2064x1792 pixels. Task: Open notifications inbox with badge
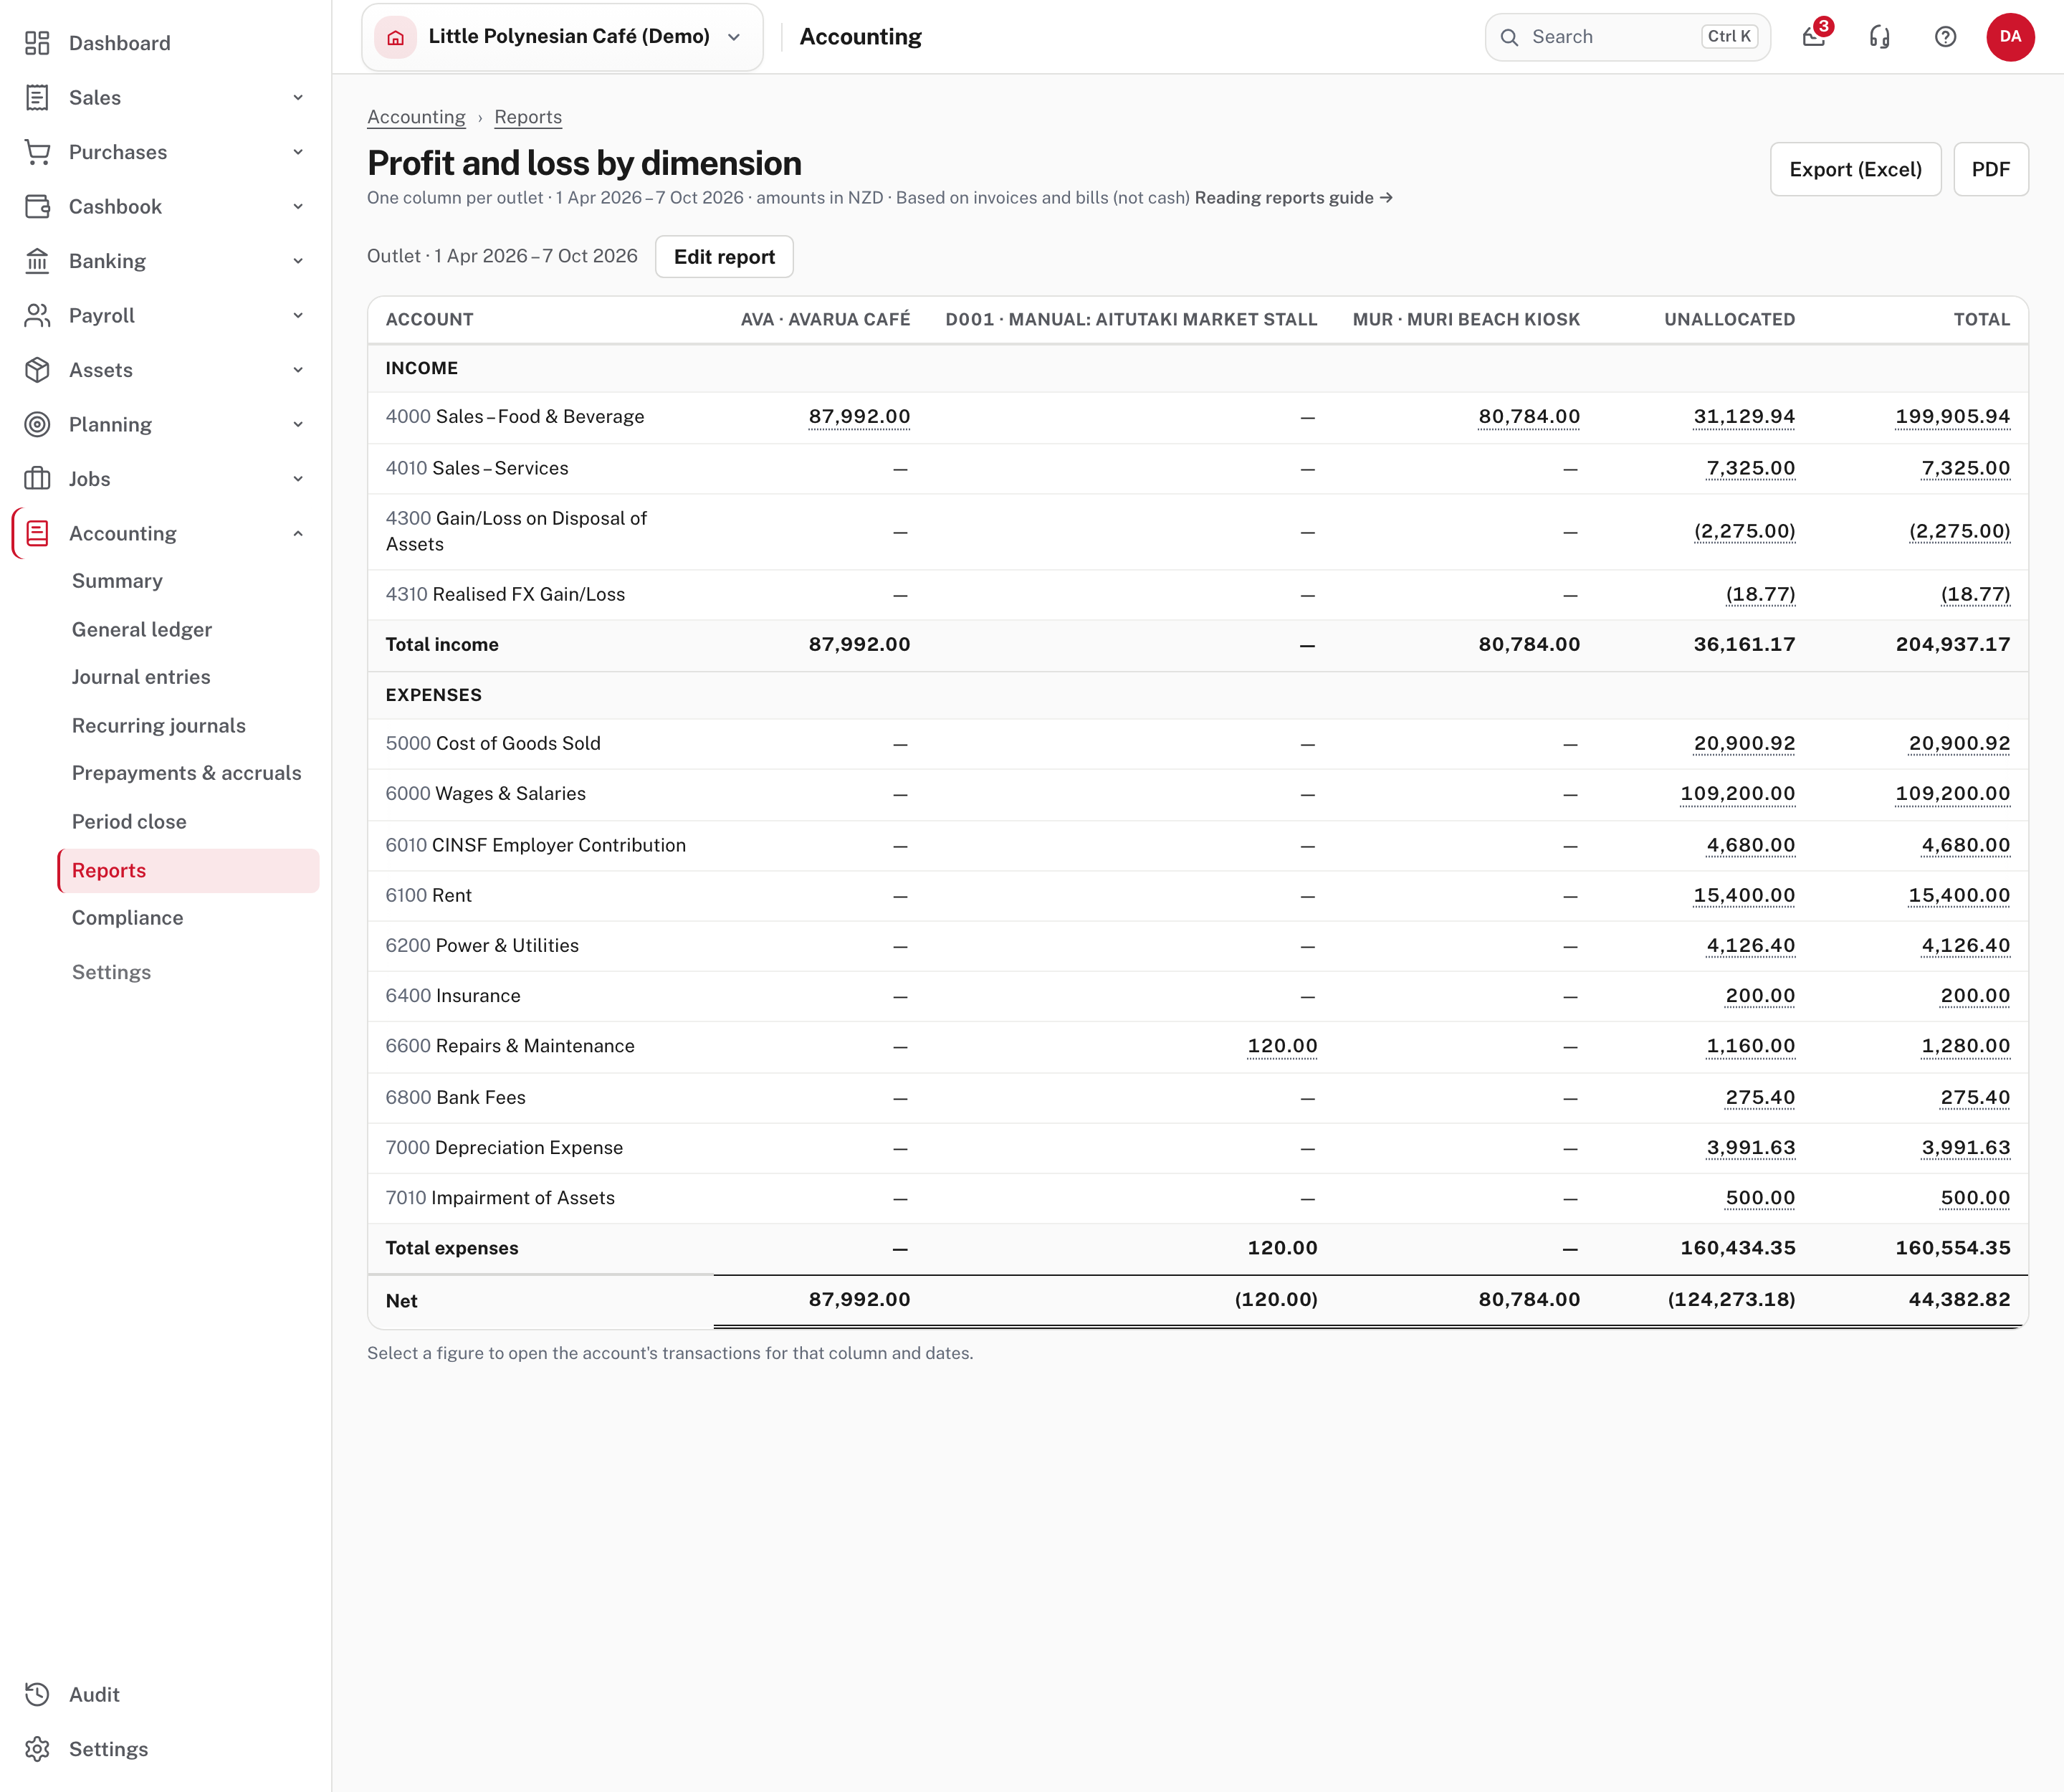coord(1814,37)
